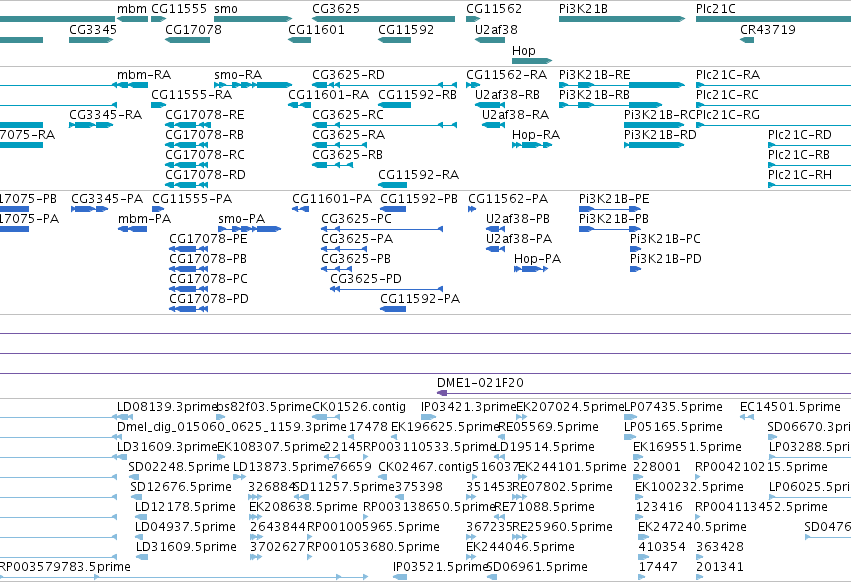Click the Plc21C gene label
Screen dimensions: 851x582
click(x=715, y=9)
